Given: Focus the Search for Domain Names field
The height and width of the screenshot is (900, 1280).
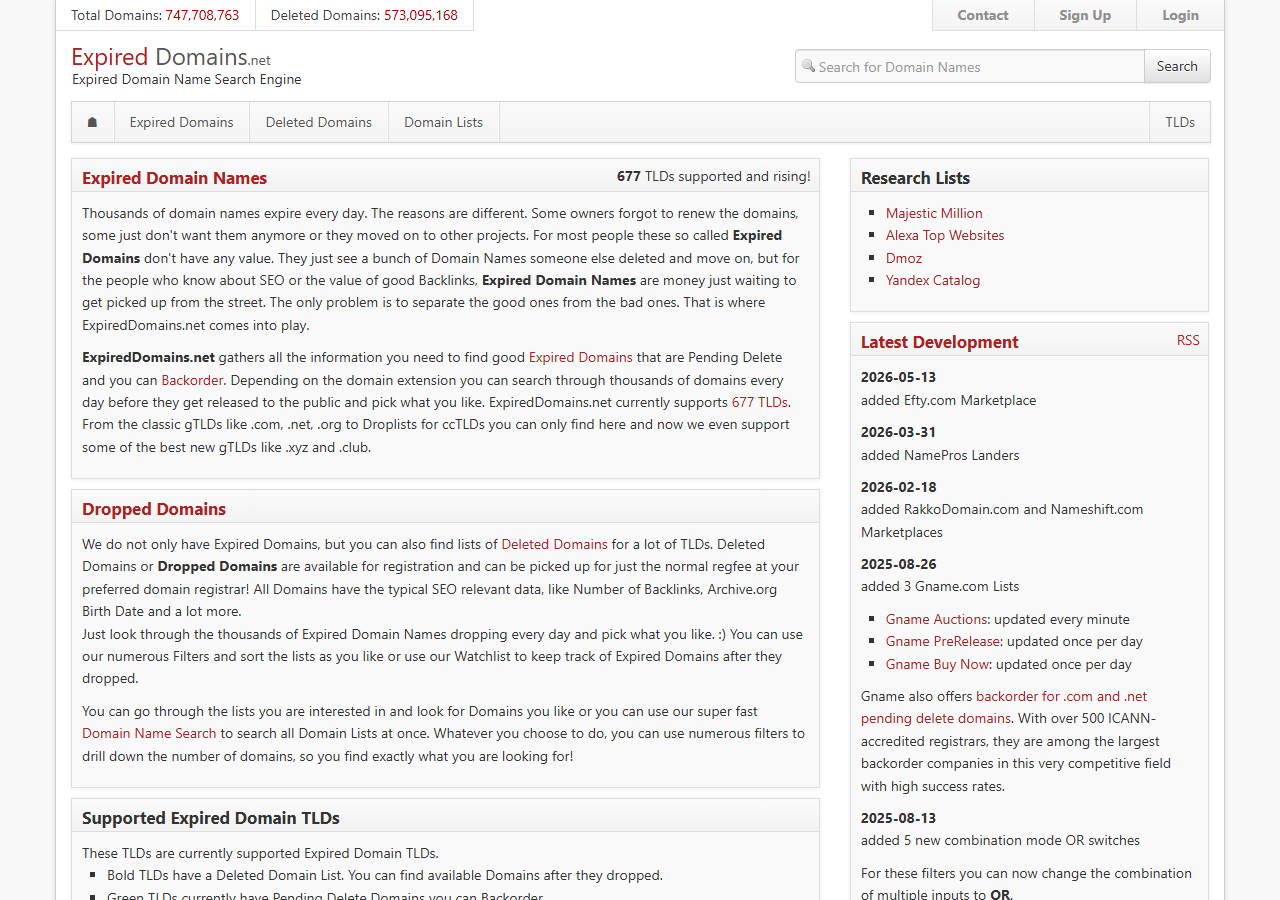Looking at the screenshot, I should pyautogui.click(x=970, y=66).
